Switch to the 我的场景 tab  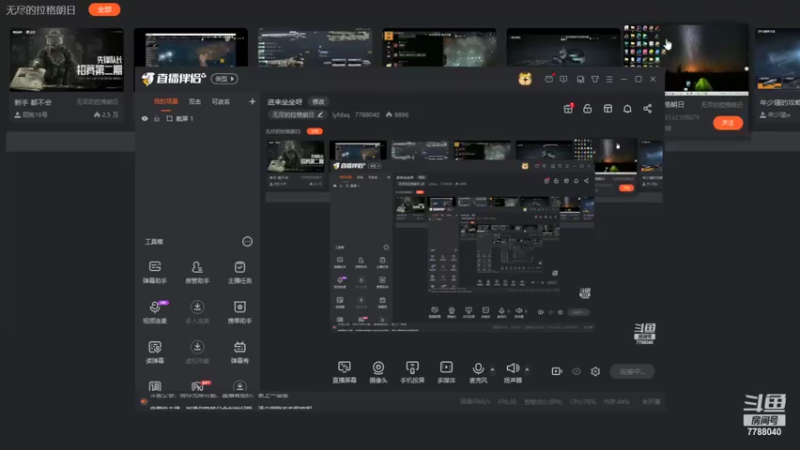pos(166,102)
